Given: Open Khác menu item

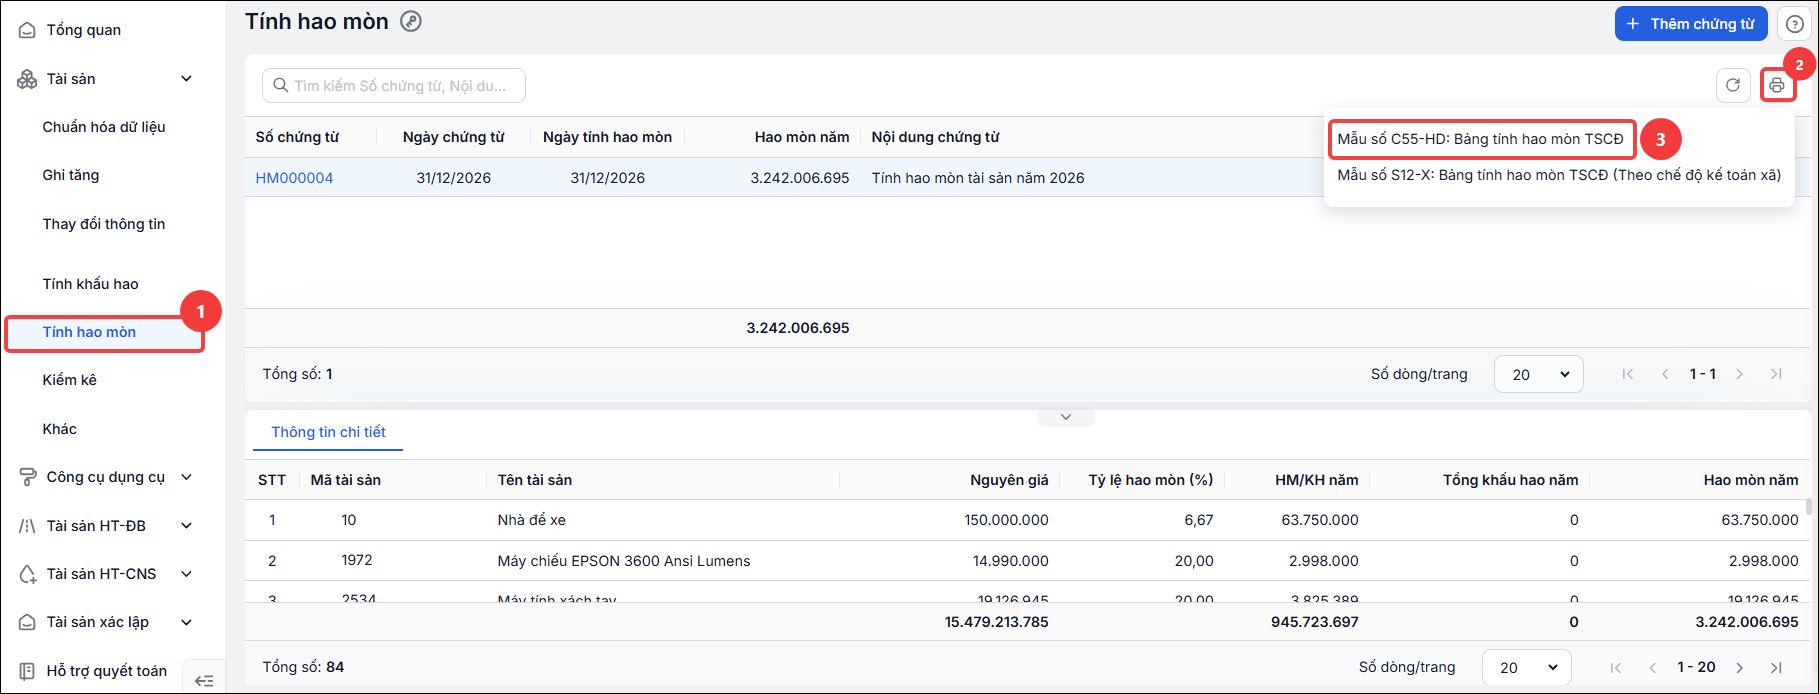Looking at the screenshot, I should point(60,429).
